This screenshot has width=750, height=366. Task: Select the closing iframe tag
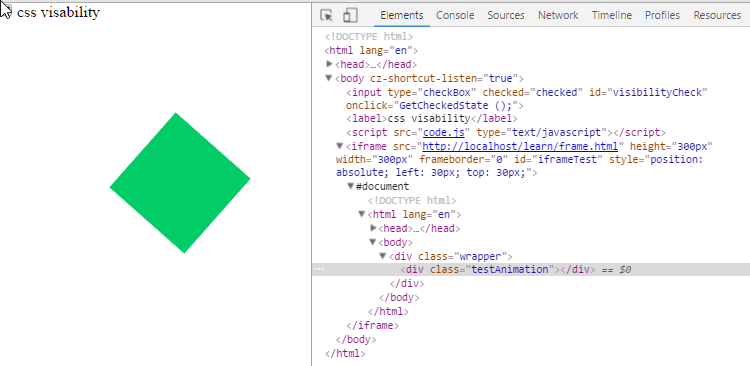(x=373, y=325)
